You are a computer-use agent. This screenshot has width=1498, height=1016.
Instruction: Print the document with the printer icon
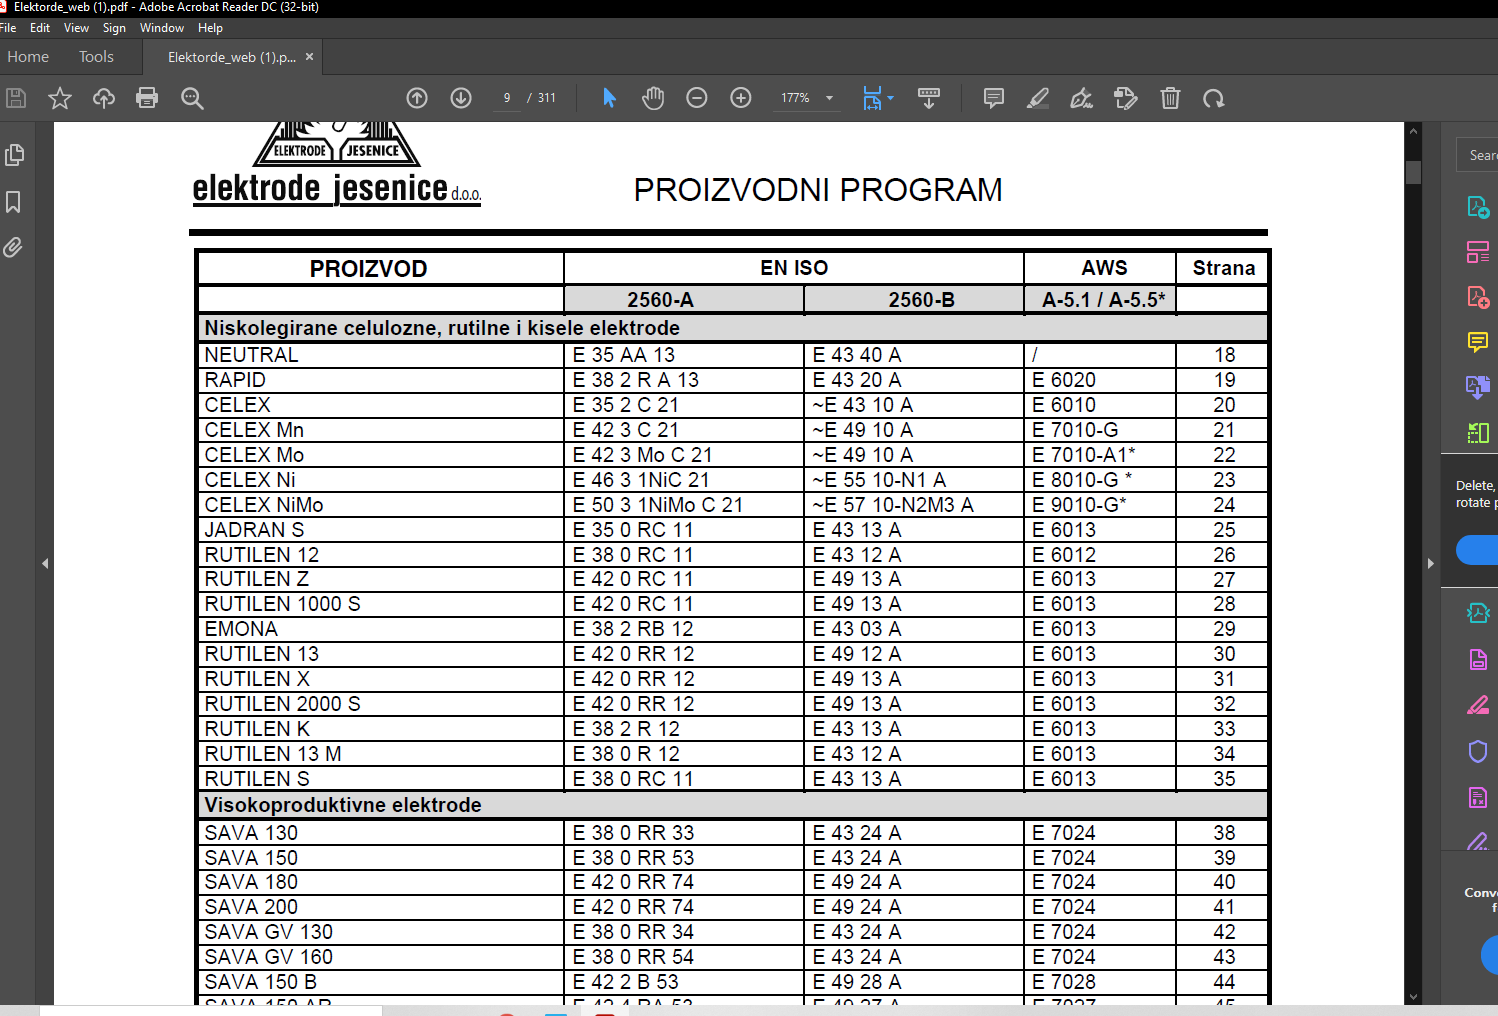(x=147, y=98)
